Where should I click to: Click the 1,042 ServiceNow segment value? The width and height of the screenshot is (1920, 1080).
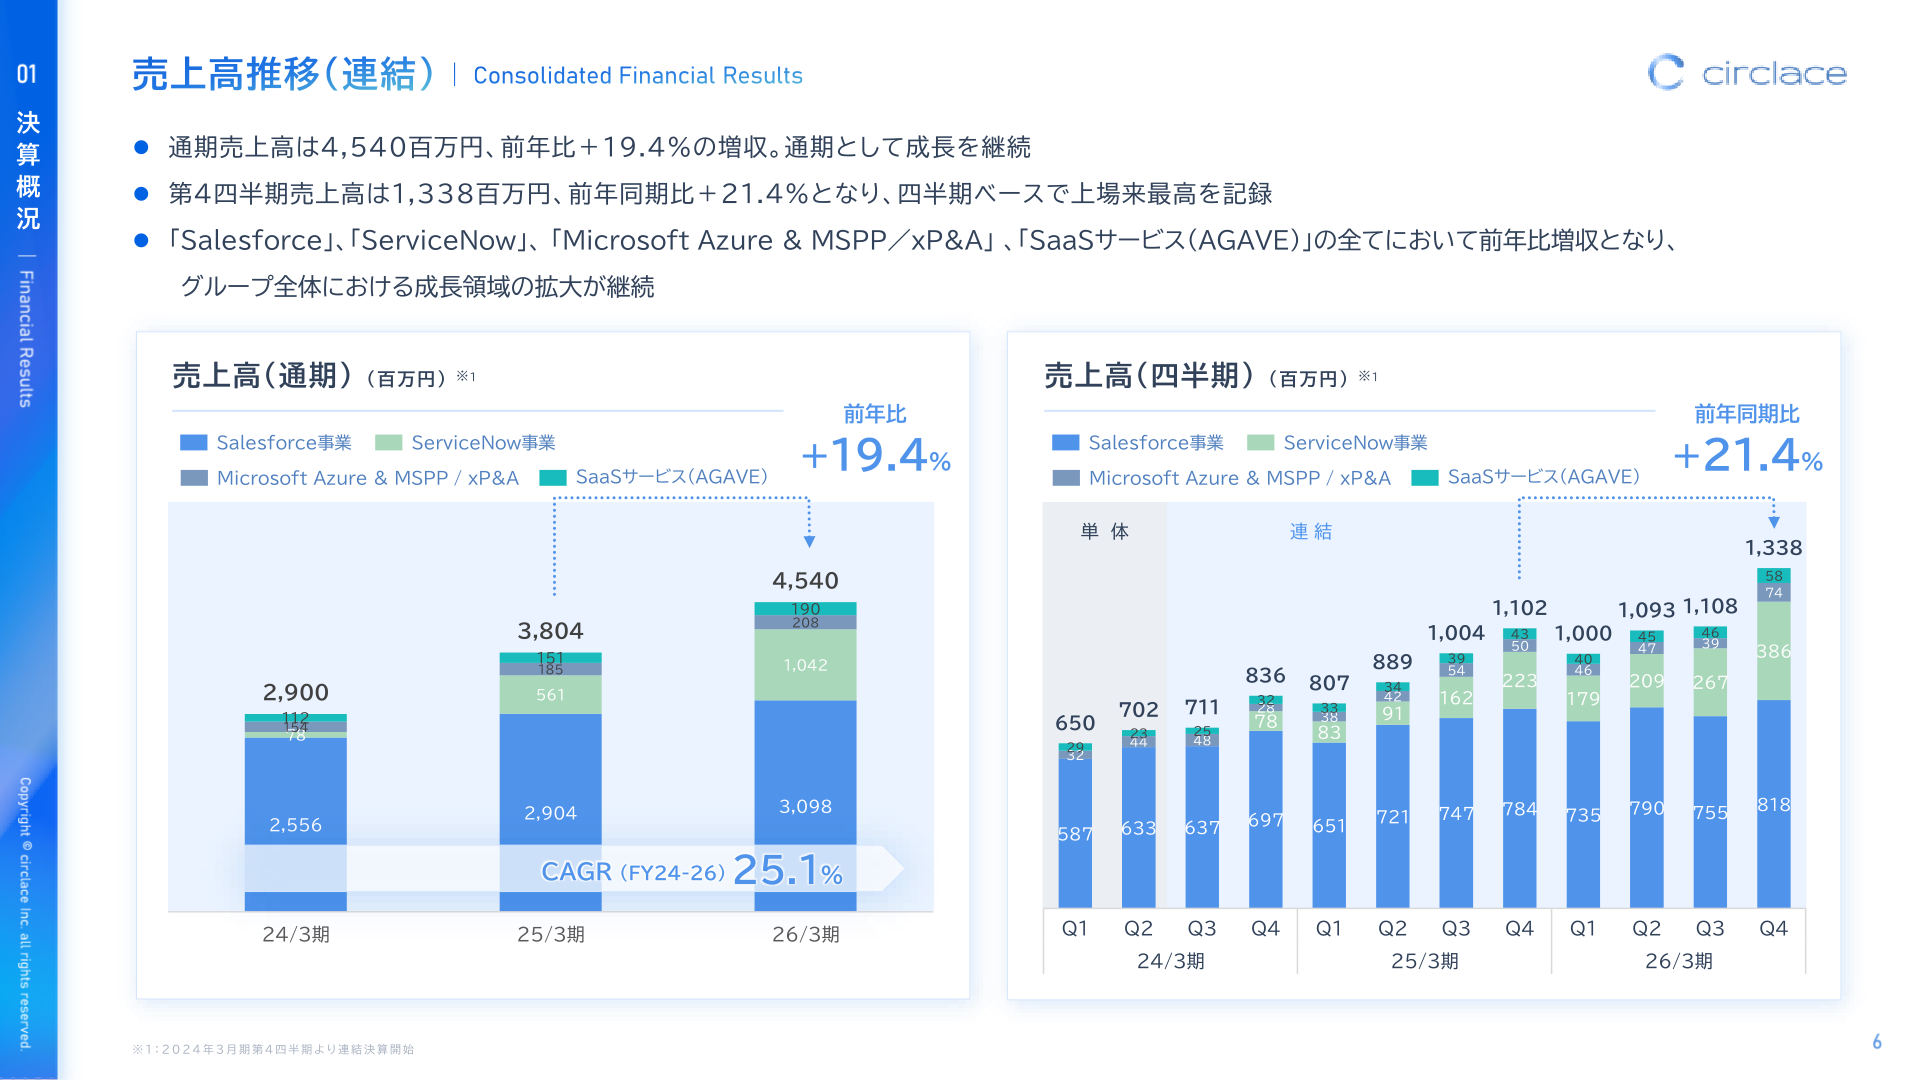coord(805,665)
